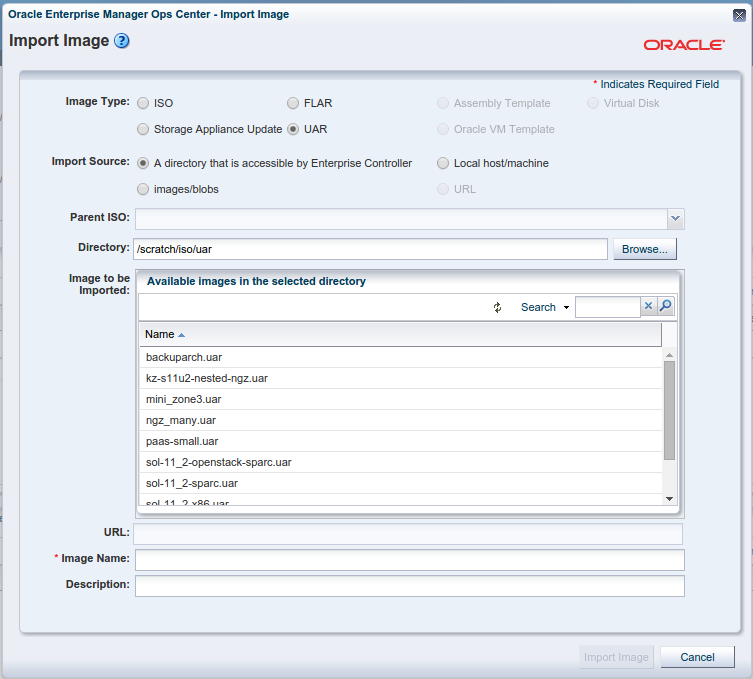
Task: Select Oracle VM Template radio option
Action: point(443,129)
